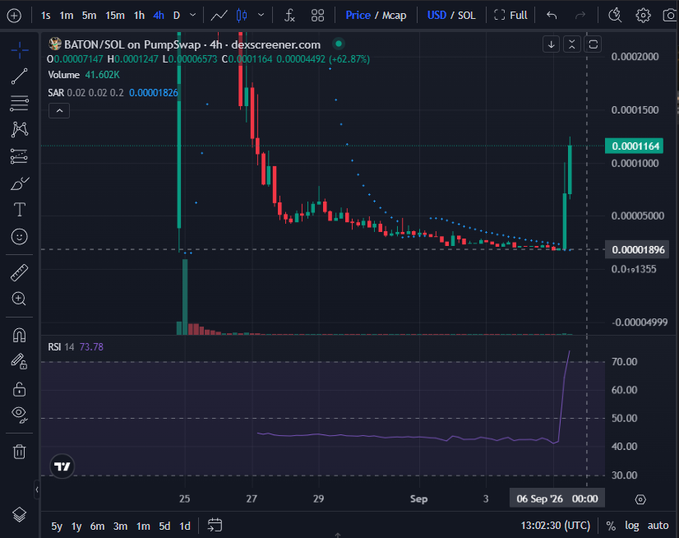Screen dimensions: 679x538
Task: Switch denomination to SOL
Action: [466, 16]
